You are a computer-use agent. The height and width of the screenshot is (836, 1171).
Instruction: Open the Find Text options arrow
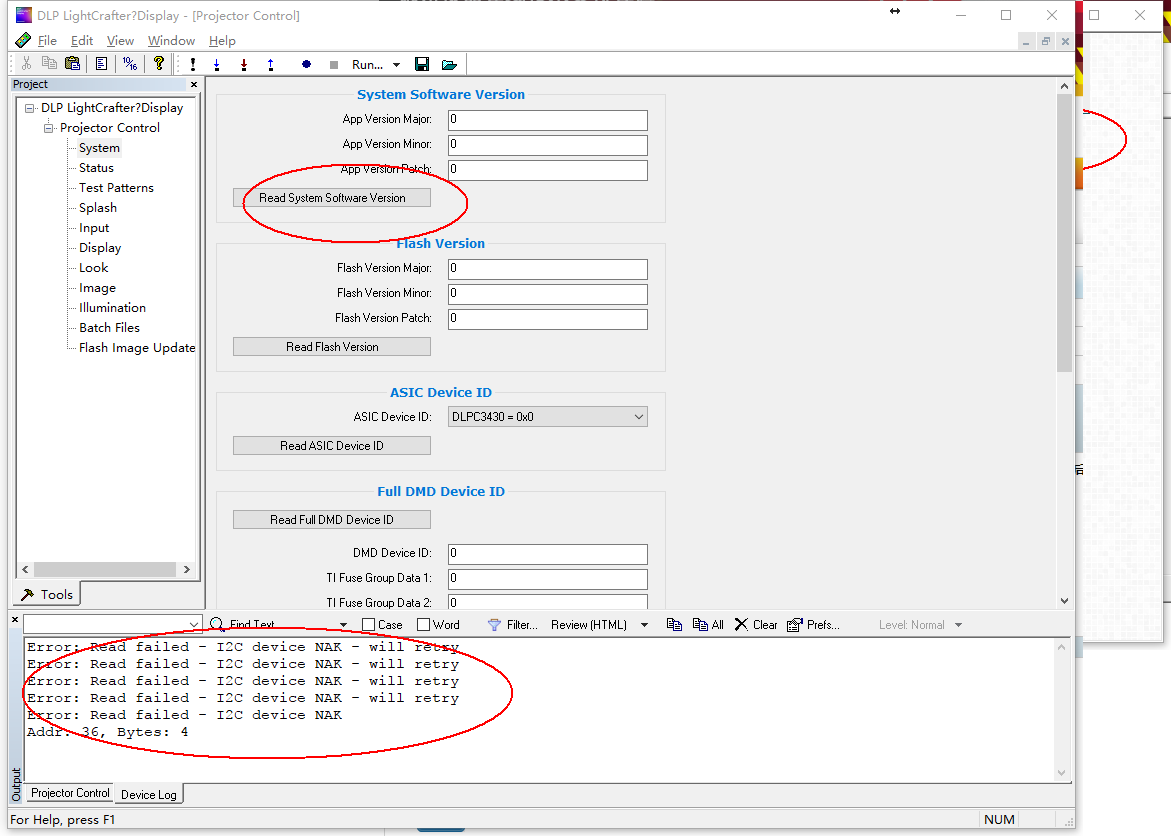(344, 625)
